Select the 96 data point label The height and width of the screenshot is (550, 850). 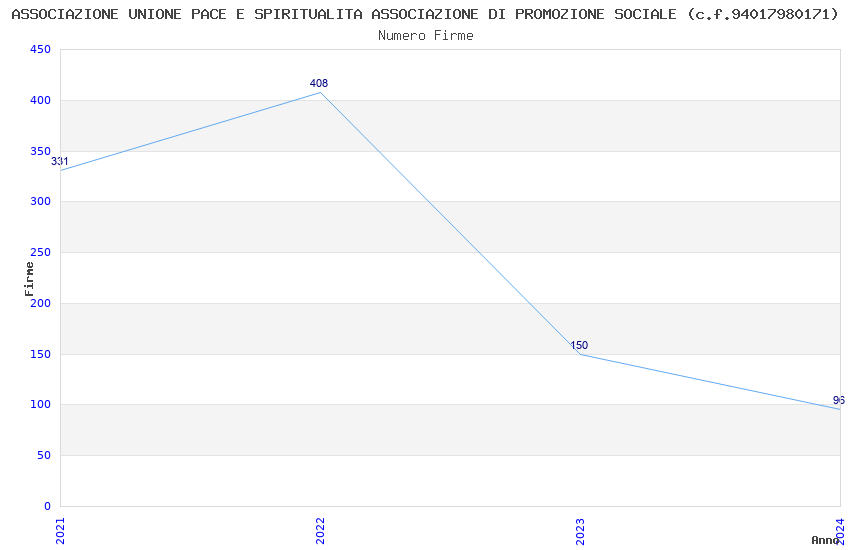tap(838, 400)
